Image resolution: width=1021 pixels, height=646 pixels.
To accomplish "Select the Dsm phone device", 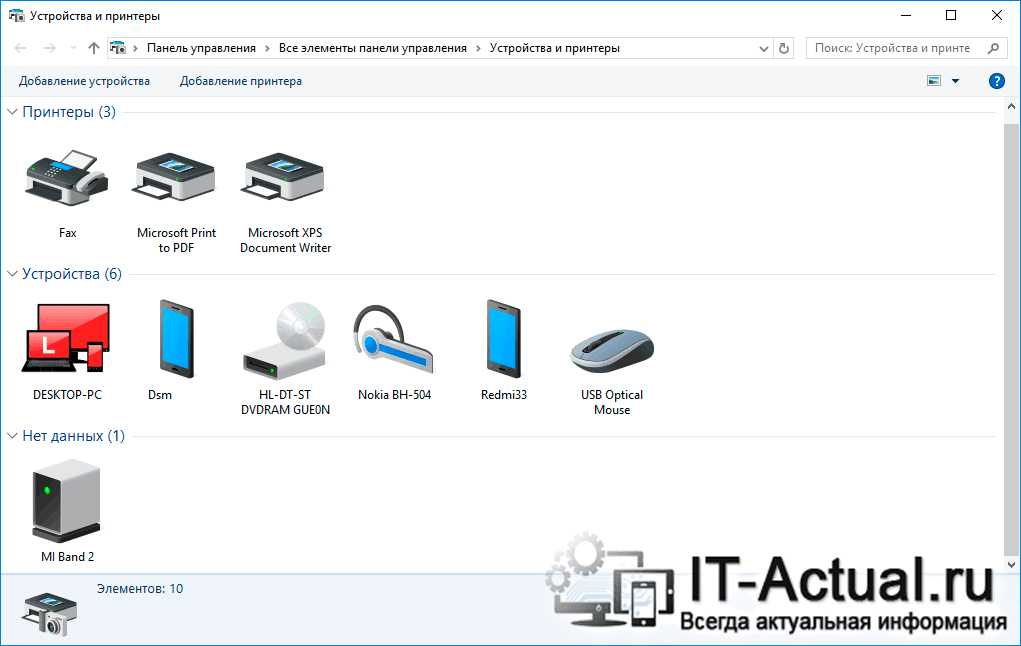I will [x=176, y=340].
